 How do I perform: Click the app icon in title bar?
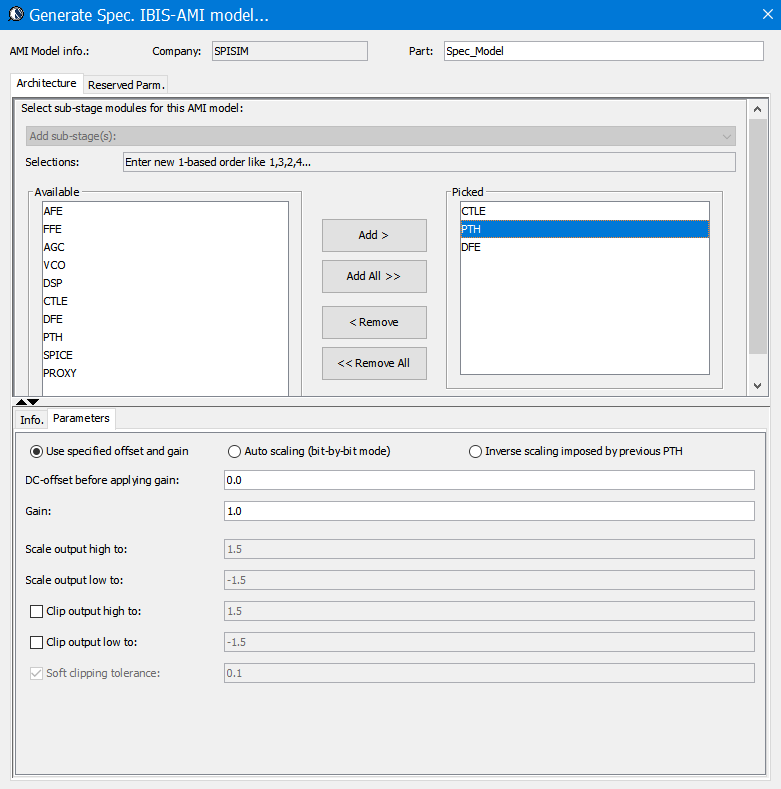(14, 15)
